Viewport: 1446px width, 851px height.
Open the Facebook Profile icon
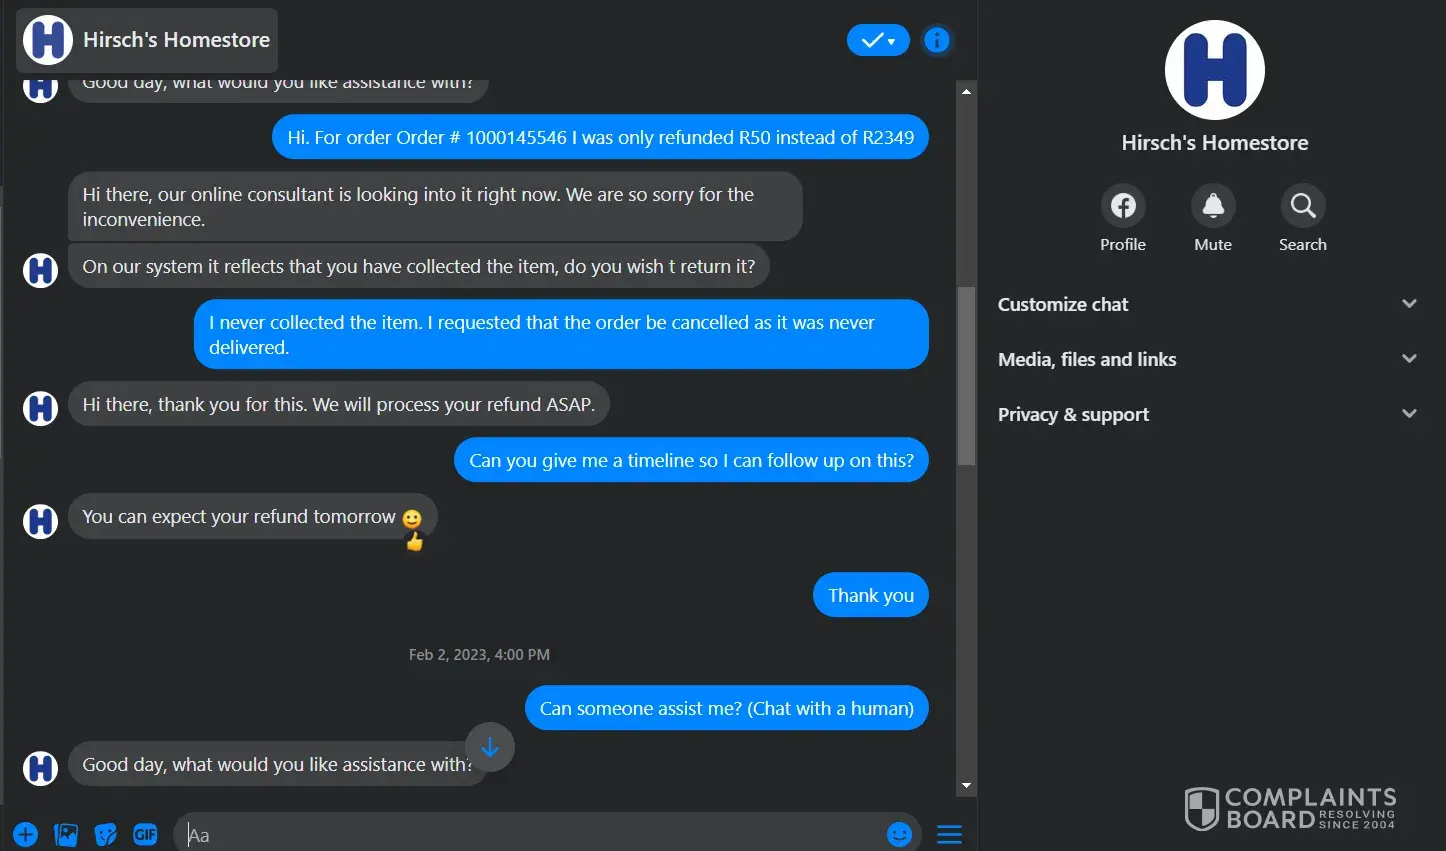1123,206
